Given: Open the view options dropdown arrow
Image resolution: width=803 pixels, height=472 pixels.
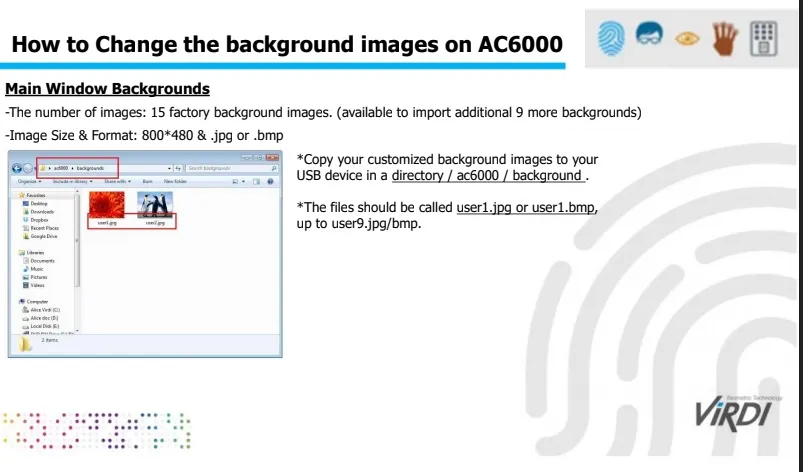Looking at the screenshot, I should (243, 182).
